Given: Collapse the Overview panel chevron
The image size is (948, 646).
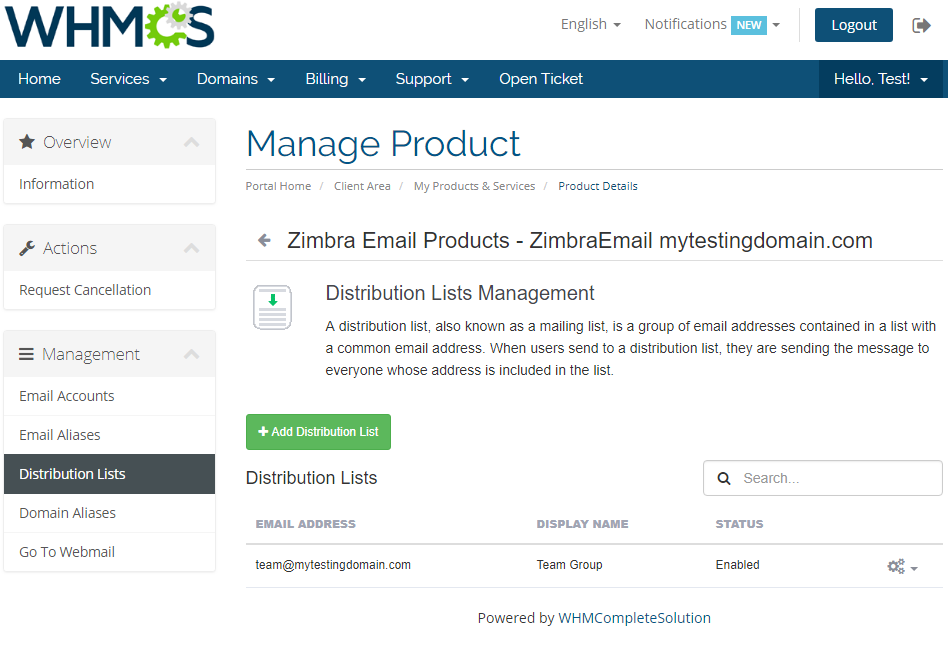Looking at the screenshot, I should [192, 142].
